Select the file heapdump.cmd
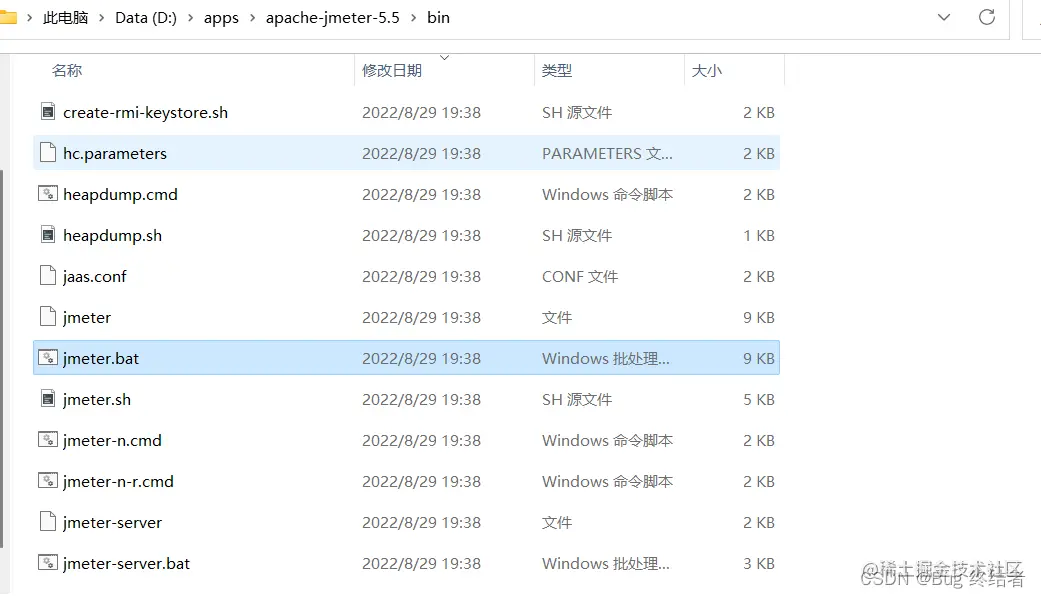The height and width of the screenshot is (598, 1041). (120, 194)
